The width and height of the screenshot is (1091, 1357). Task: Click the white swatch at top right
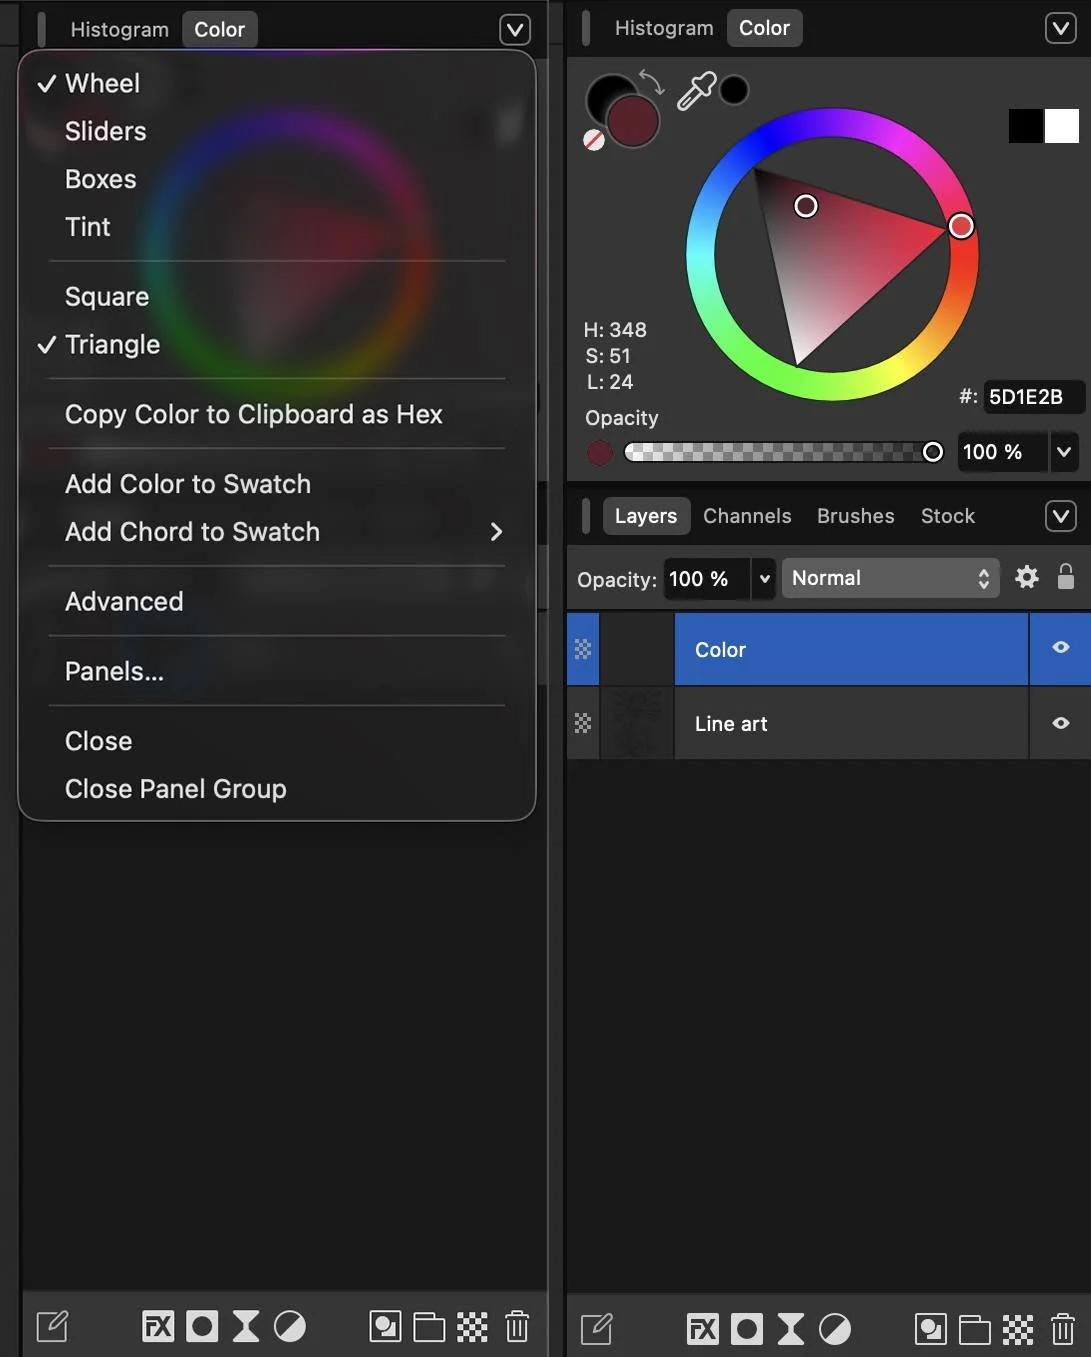pyautogui.click(x=1061, y=126)
